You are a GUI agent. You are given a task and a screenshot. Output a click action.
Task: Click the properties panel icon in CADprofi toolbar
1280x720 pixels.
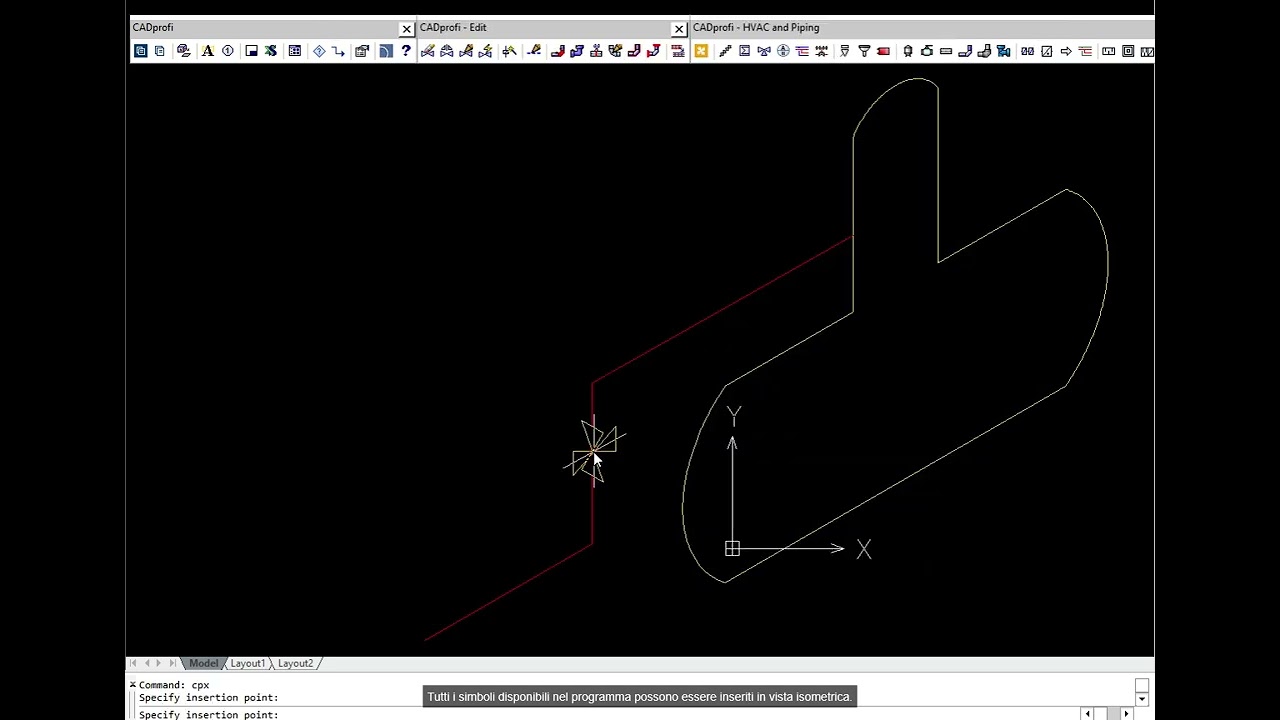click(x=362, y=51)
